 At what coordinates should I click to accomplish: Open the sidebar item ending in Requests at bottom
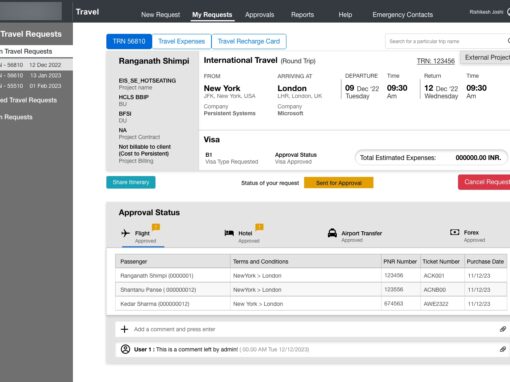pyautogui.click(x=16, y=117)
